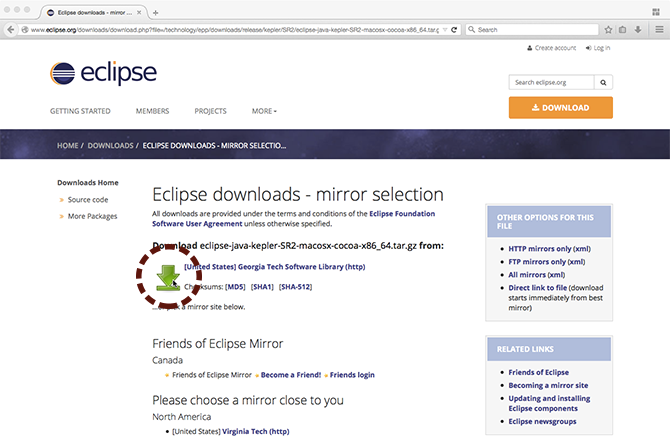The image size is (670, 437).
Task: Open Downloads Home sidebar link
Action: point(88,182)
